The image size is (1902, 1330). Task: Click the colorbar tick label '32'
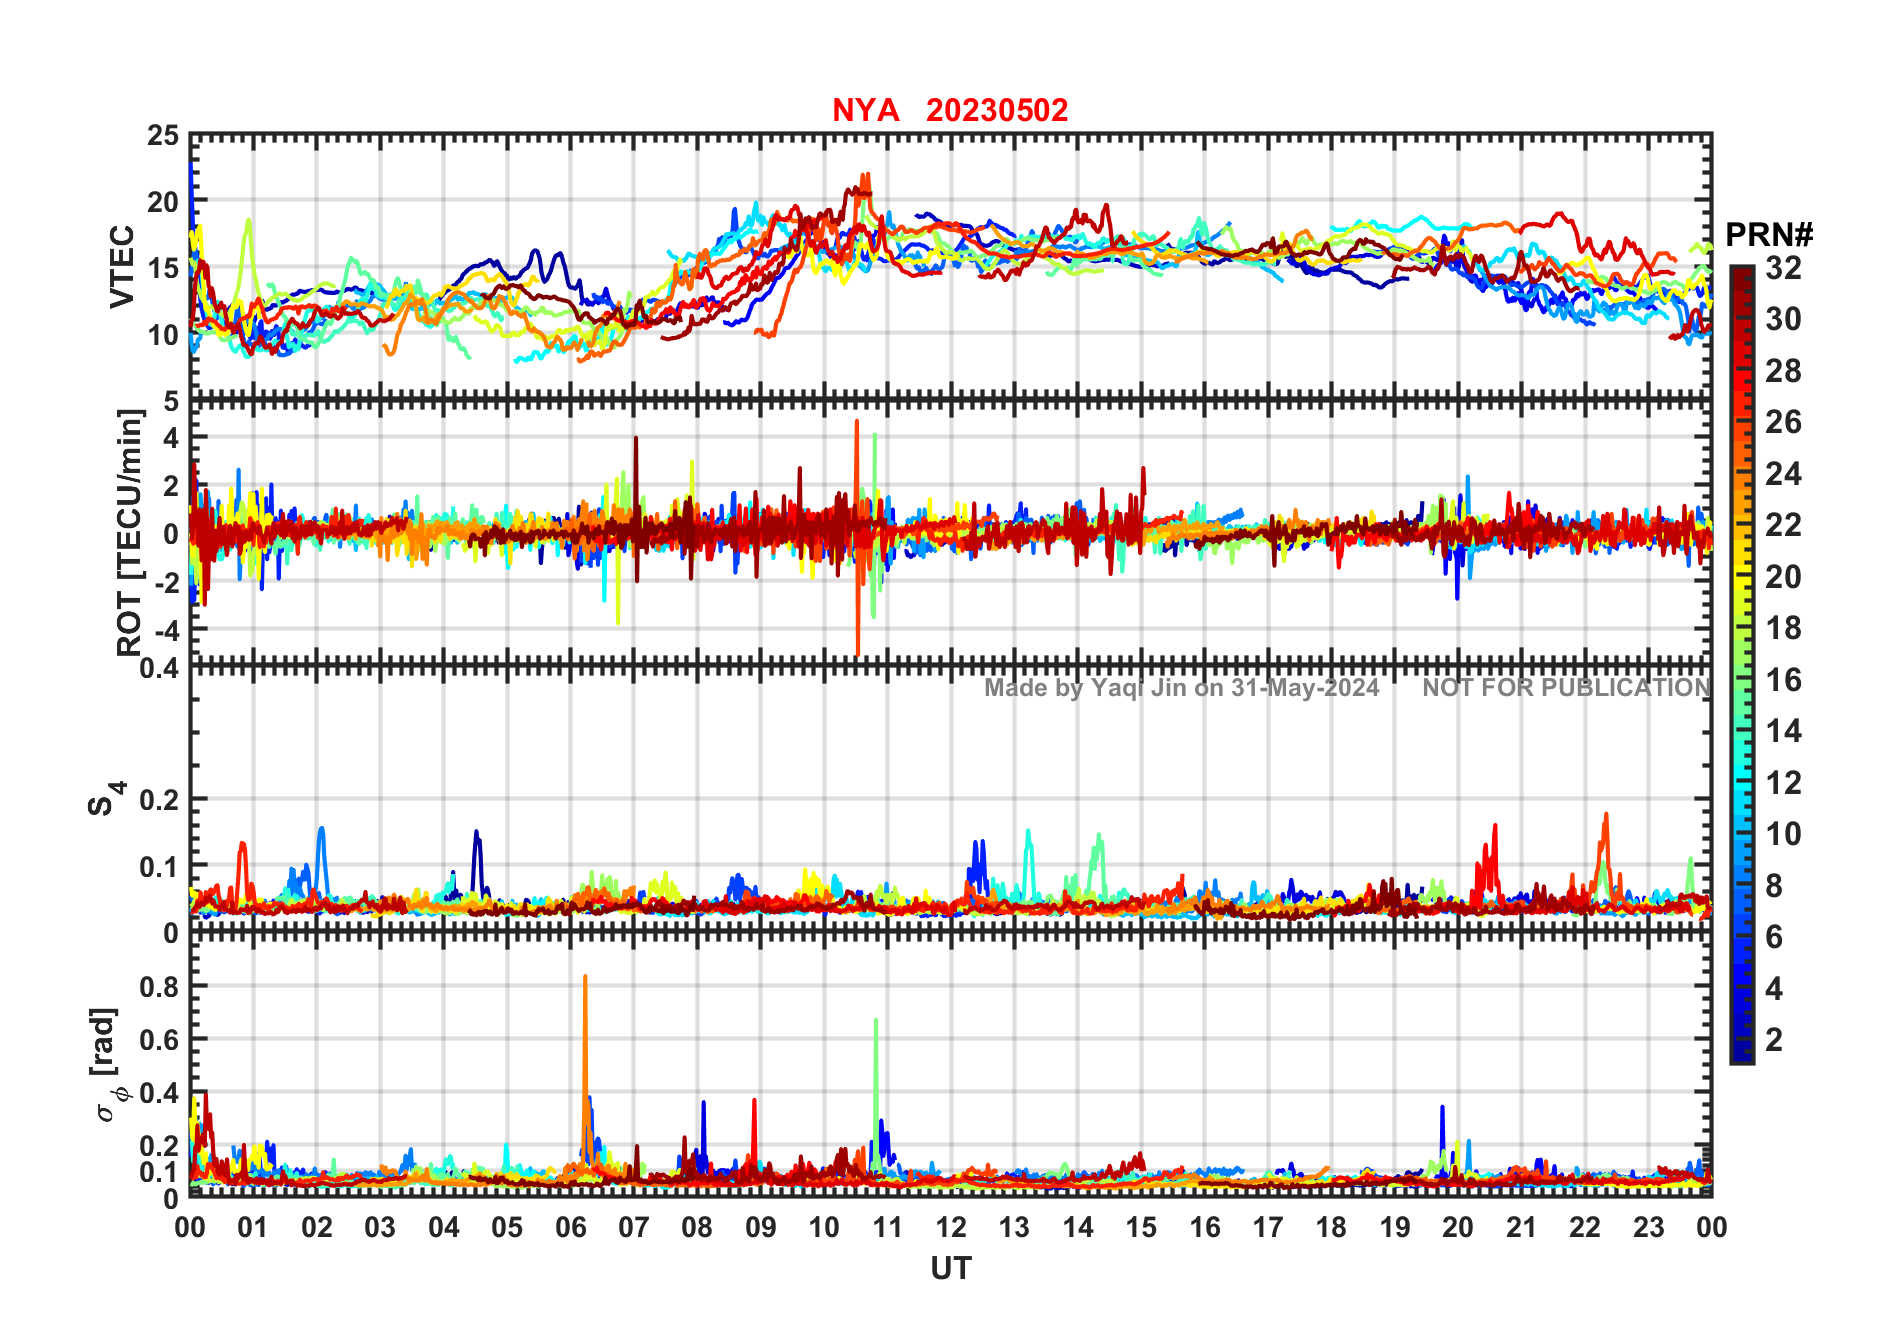click(x=1783, y=268)
